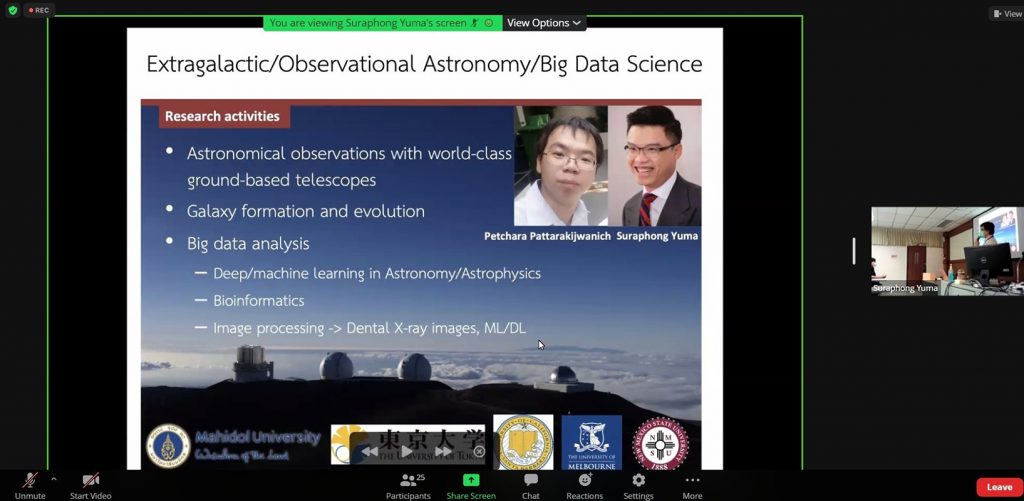Click the fast-forward button on overlay
Screen dimensions: 1024x501
[443, 451]
